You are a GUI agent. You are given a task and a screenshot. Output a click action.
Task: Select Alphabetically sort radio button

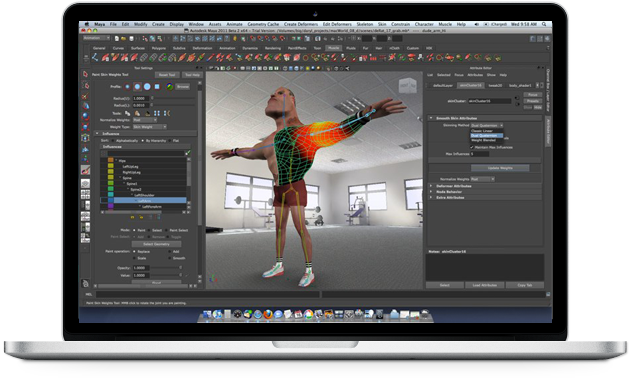point(113,141)
